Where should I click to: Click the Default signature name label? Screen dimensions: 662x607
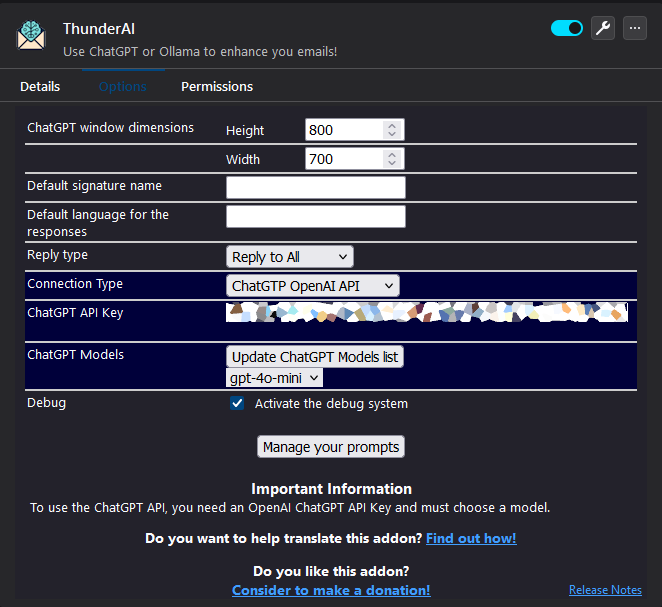click(94, 186)
